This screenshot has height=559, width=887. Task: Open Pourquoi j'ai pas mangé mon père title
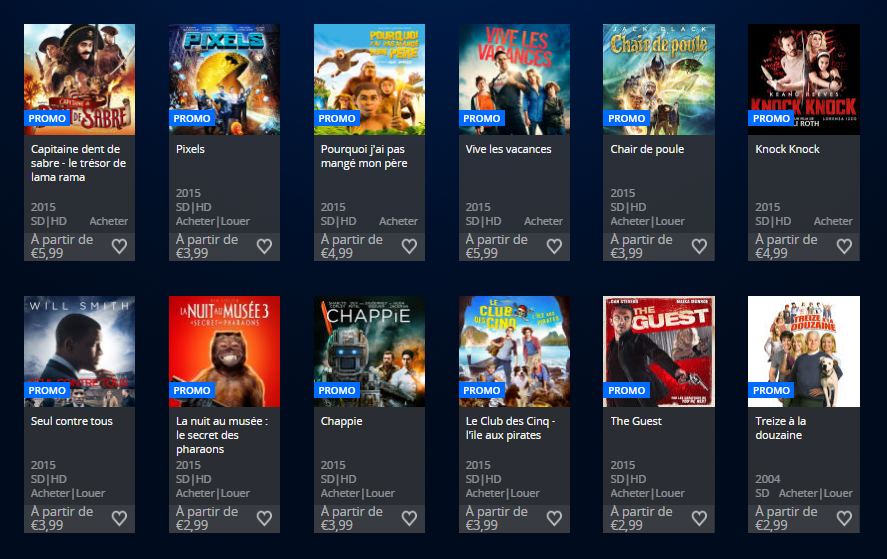[x=364, y=156]
